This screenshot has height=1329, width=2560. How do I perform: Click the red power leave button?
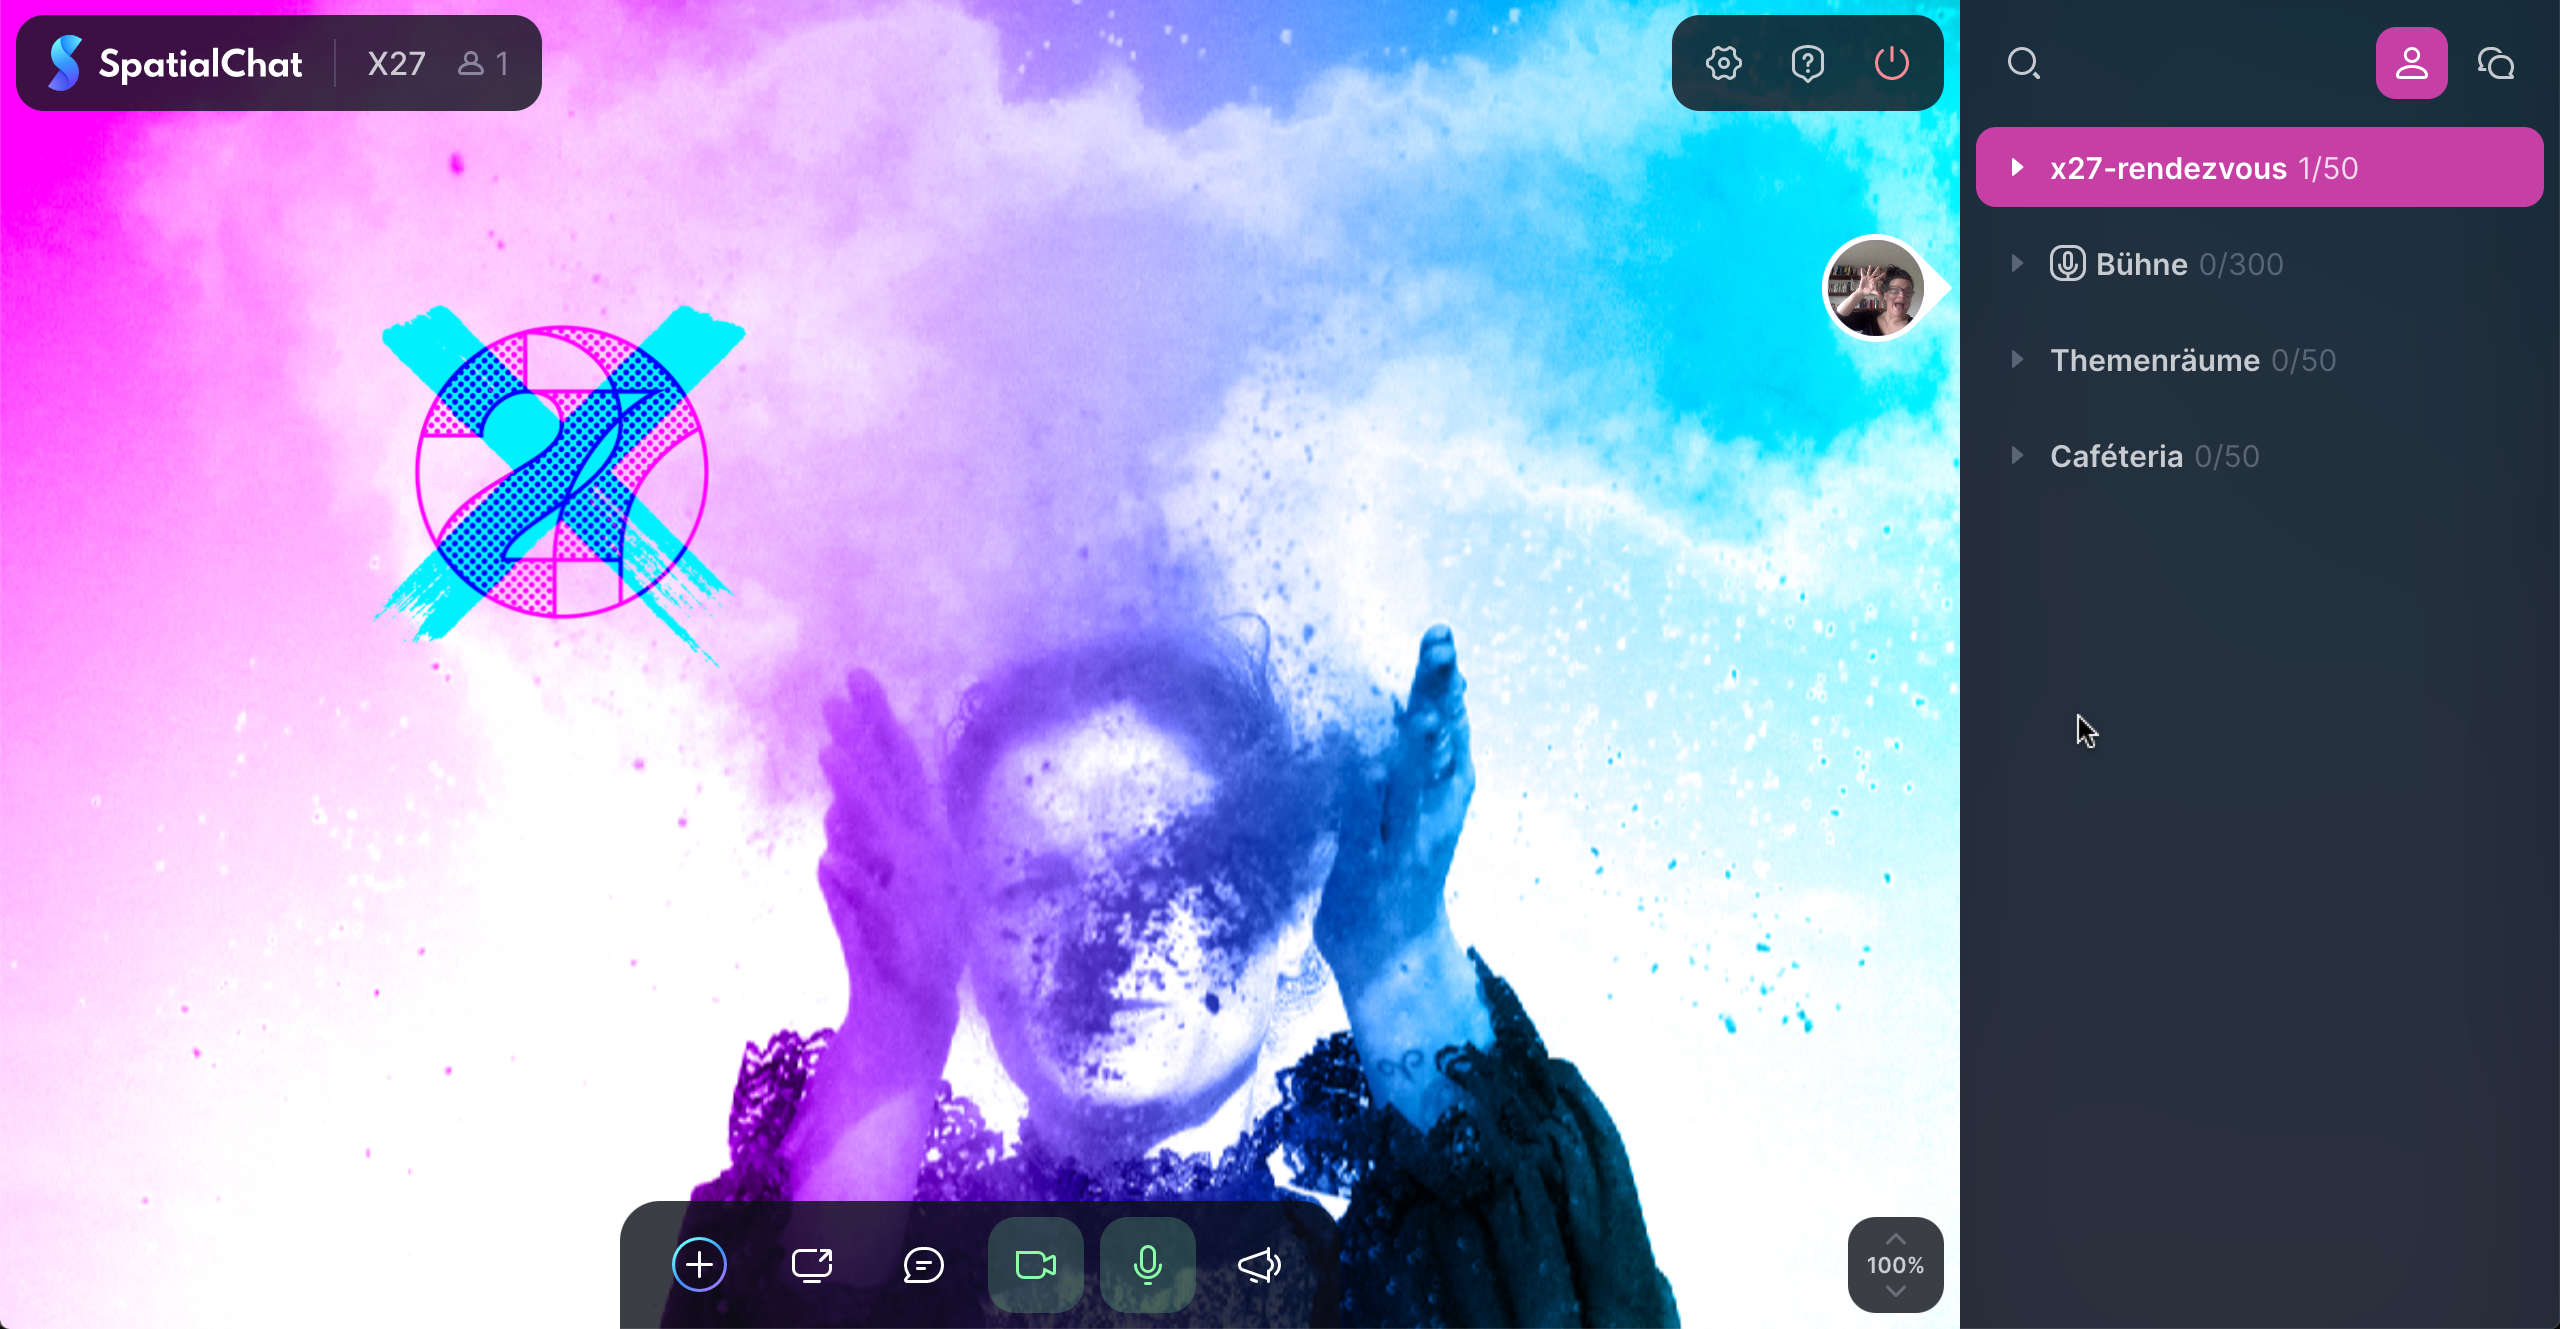tap(1891, 63)
